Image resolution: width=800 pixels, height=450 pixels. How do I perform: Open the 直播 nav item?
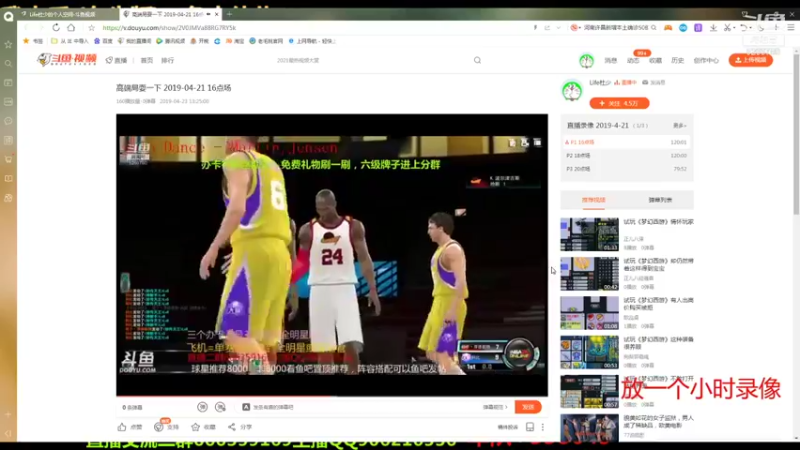click(x=116, y=60)
